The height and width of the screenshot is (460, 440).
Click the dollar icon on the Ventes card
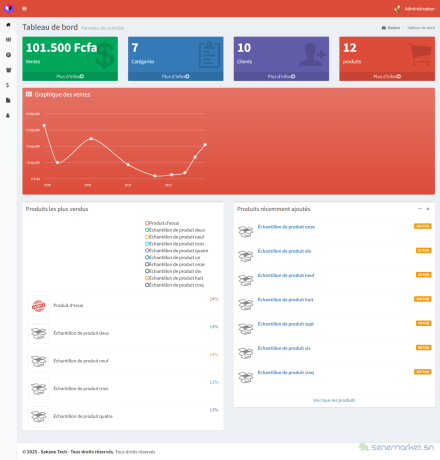(104, 54)
